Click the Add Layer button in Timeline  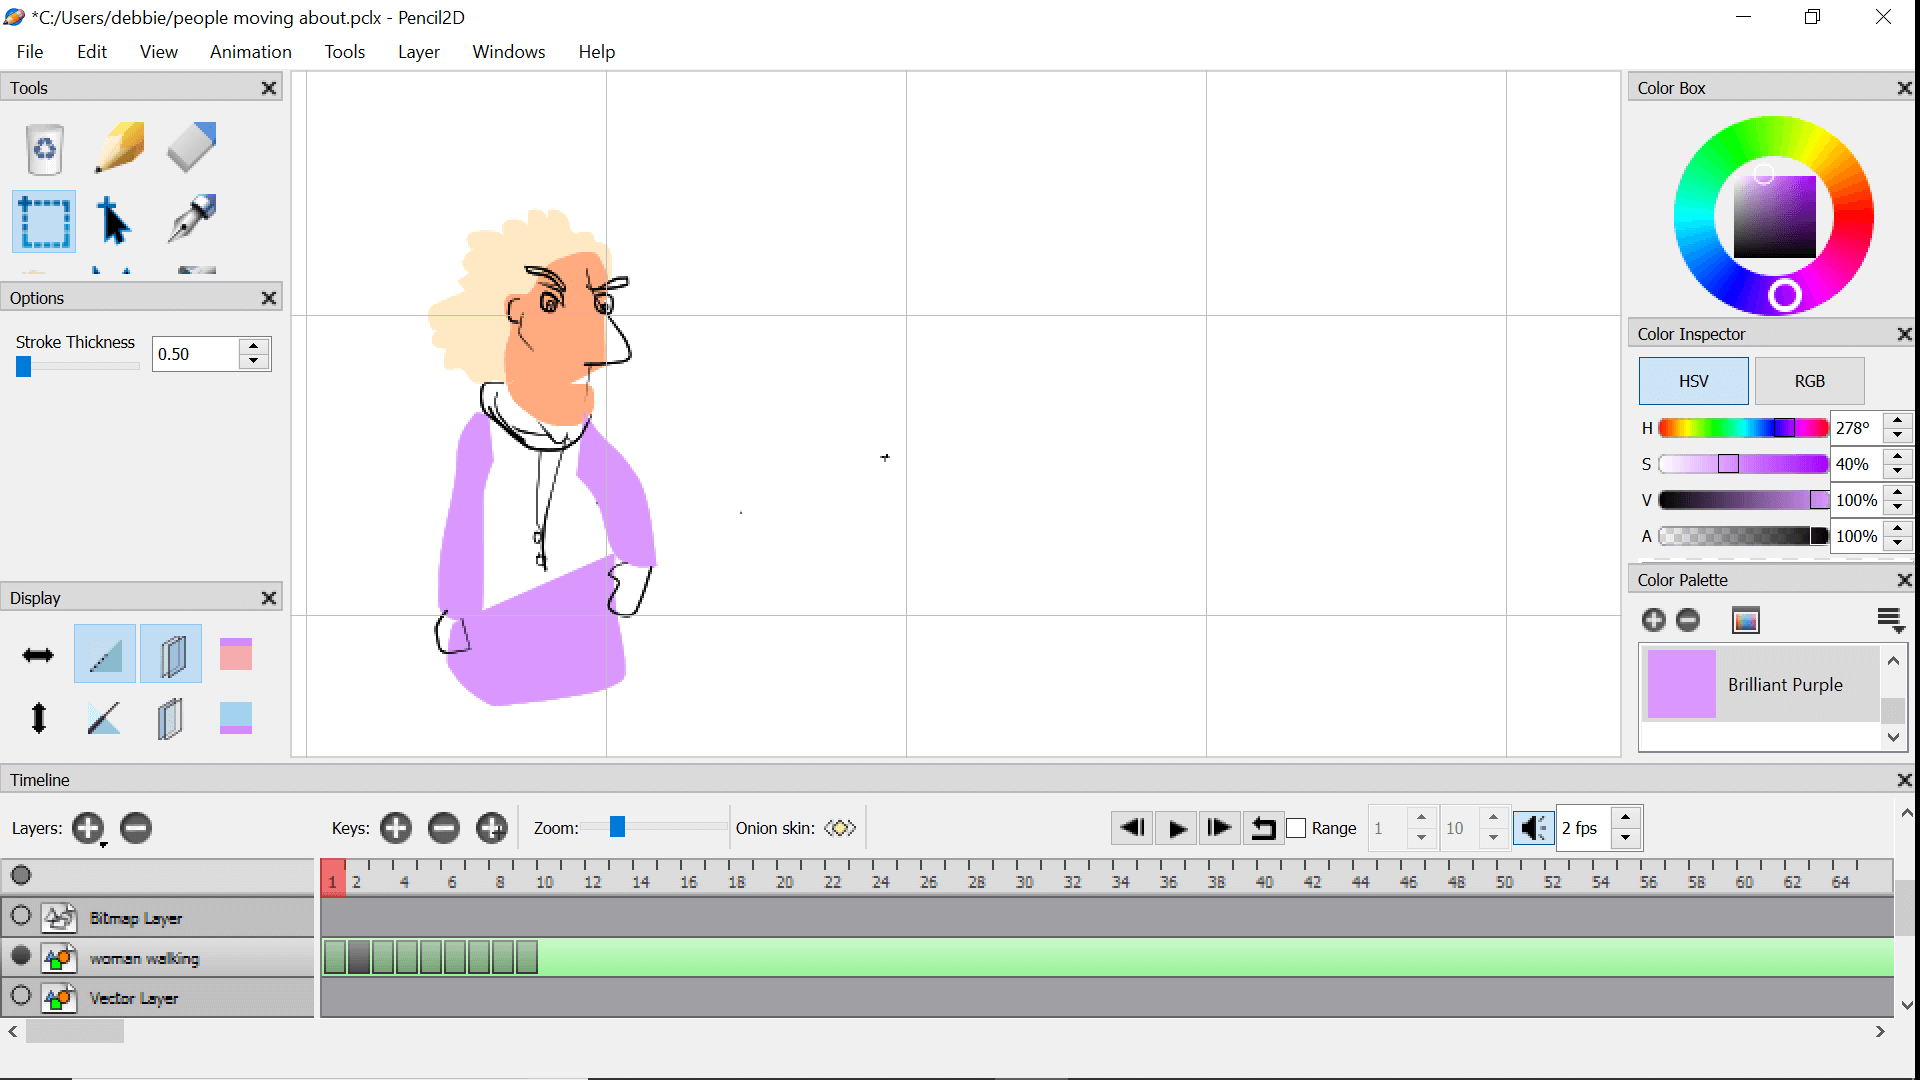tap(87, 828)
